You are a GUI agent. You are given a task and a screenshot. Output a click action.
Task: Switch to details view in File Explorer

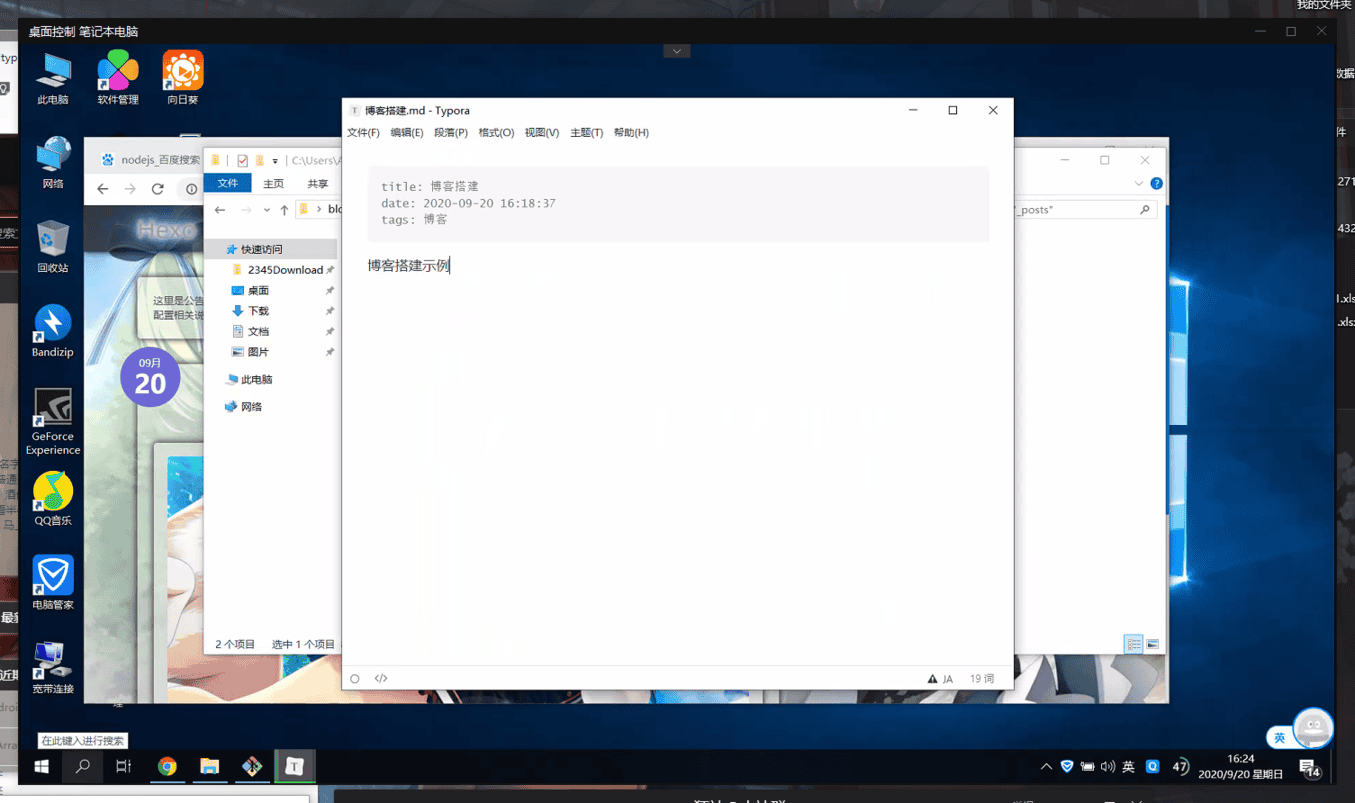[1133, 645]
